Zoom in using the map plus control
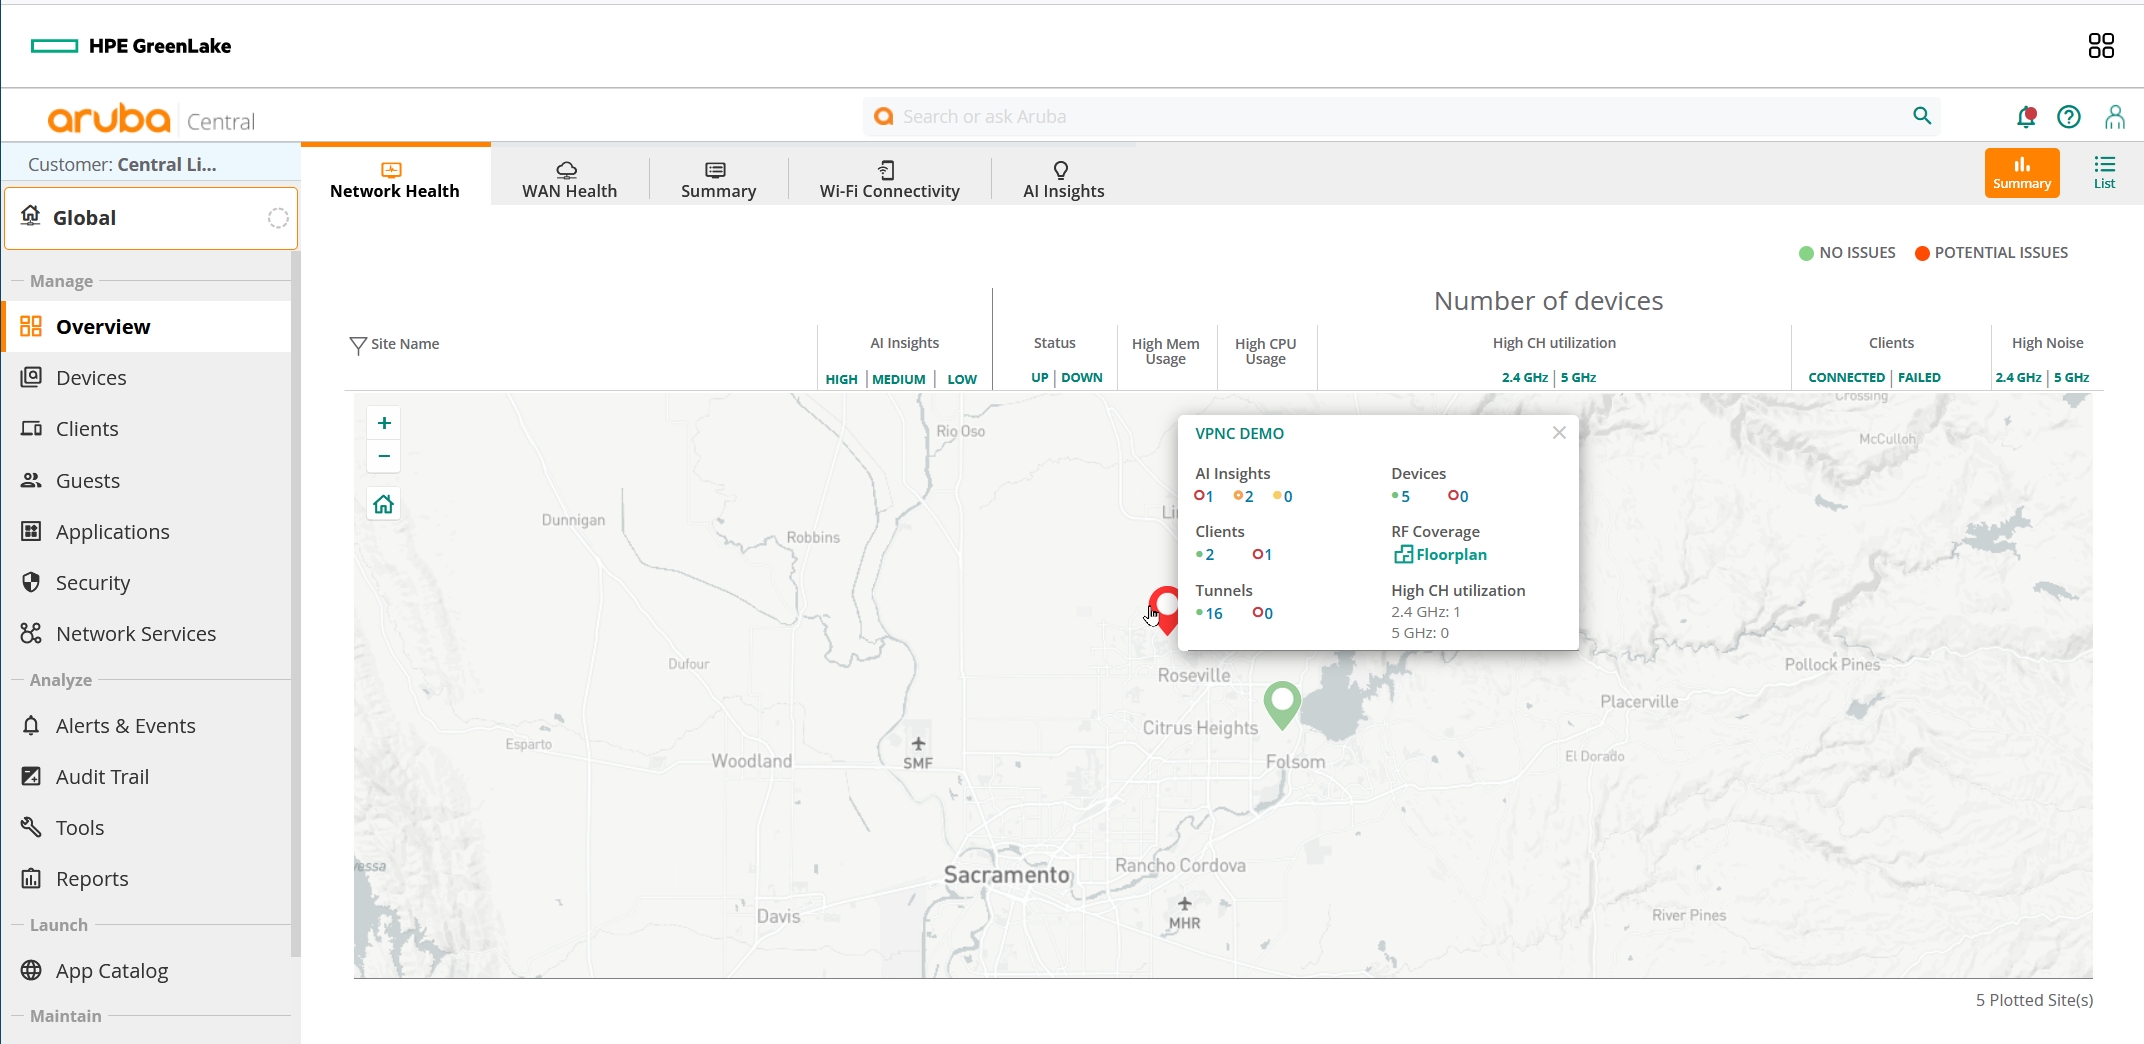This screenshot has width=2144, height=1044. (383, 422)
